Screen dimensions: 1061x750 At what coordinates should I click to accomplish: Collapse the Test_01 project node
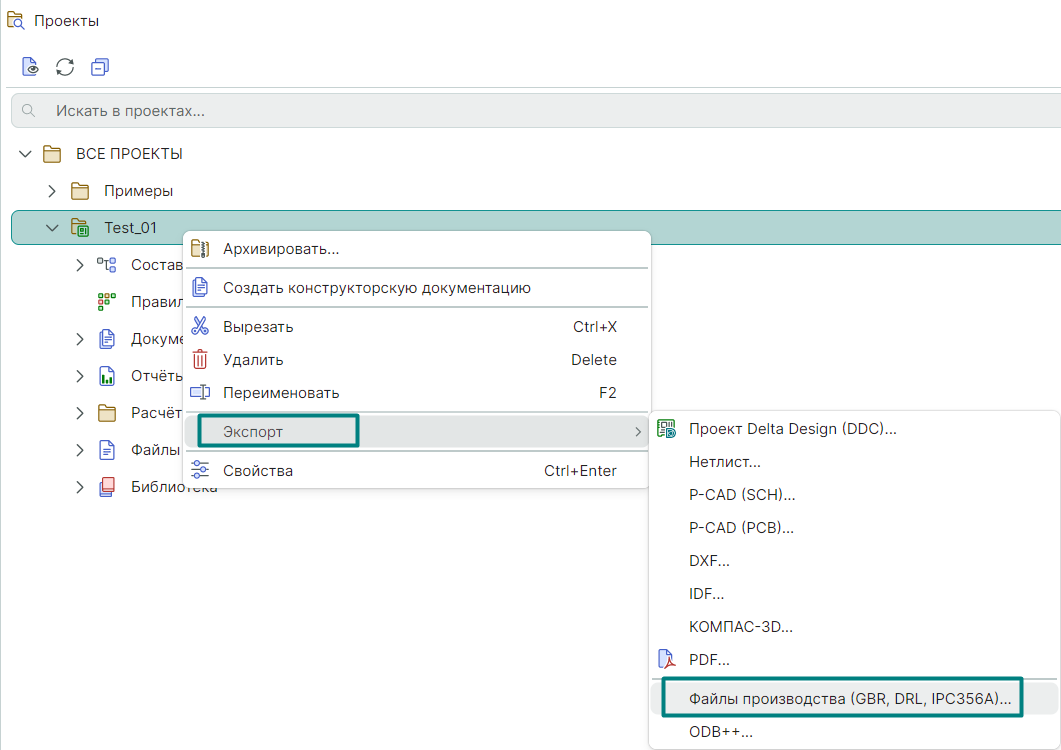pyautogui.click(x=53, y=228)
